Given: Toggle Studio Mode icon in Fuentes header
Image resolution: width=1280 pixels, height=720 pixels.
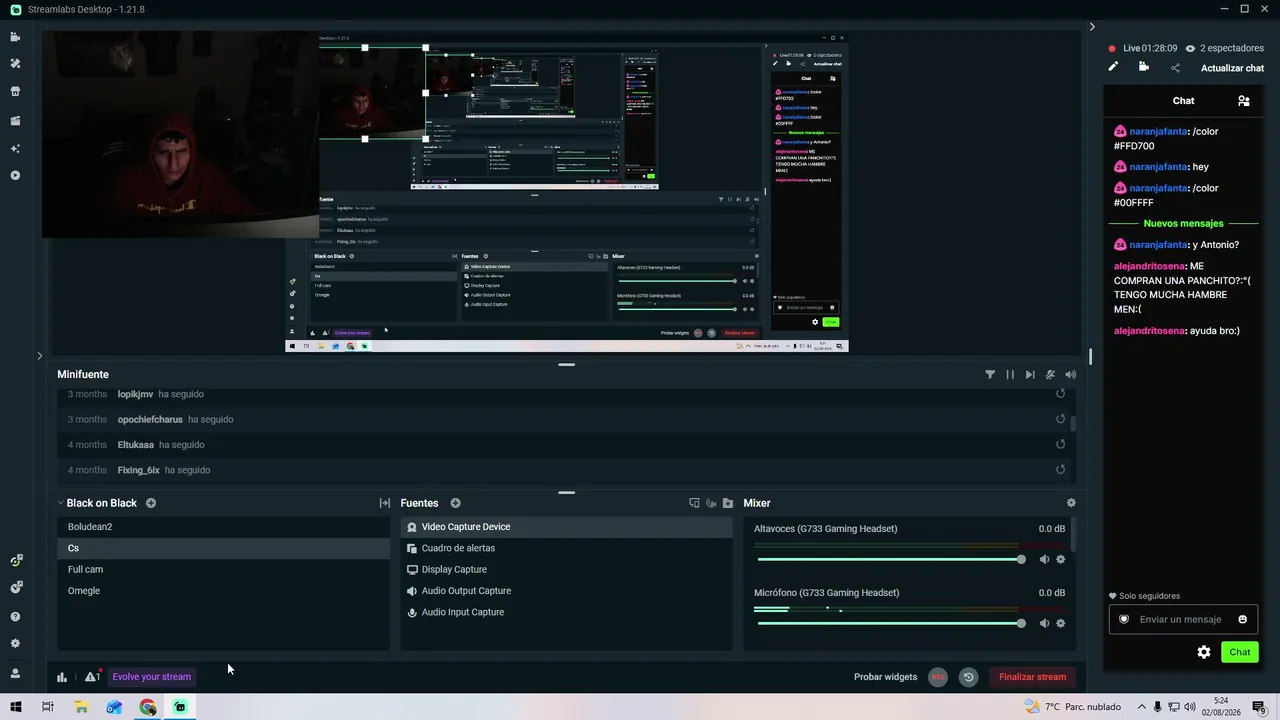Looking at the screenshot, I should coord(694,503).
